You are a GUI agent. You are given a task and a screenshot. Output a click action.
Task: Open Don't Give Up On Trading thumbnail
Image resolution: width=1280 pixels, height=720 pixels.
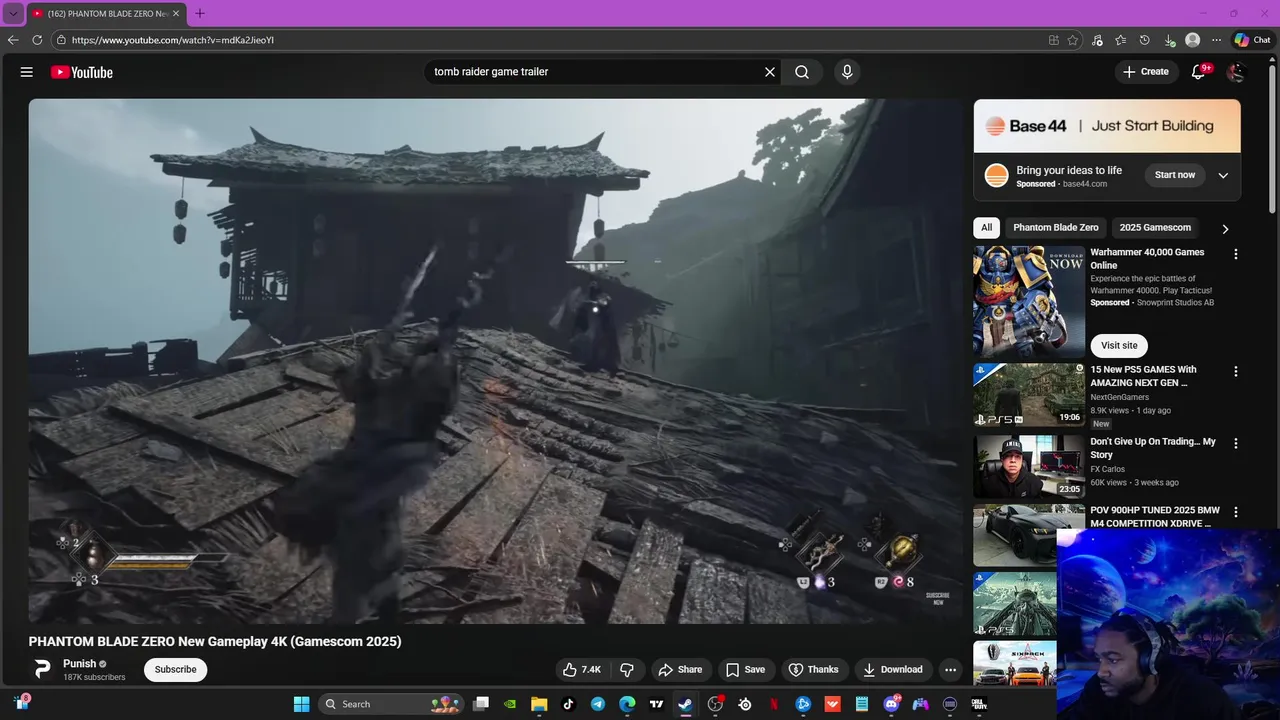[1029, 467]
